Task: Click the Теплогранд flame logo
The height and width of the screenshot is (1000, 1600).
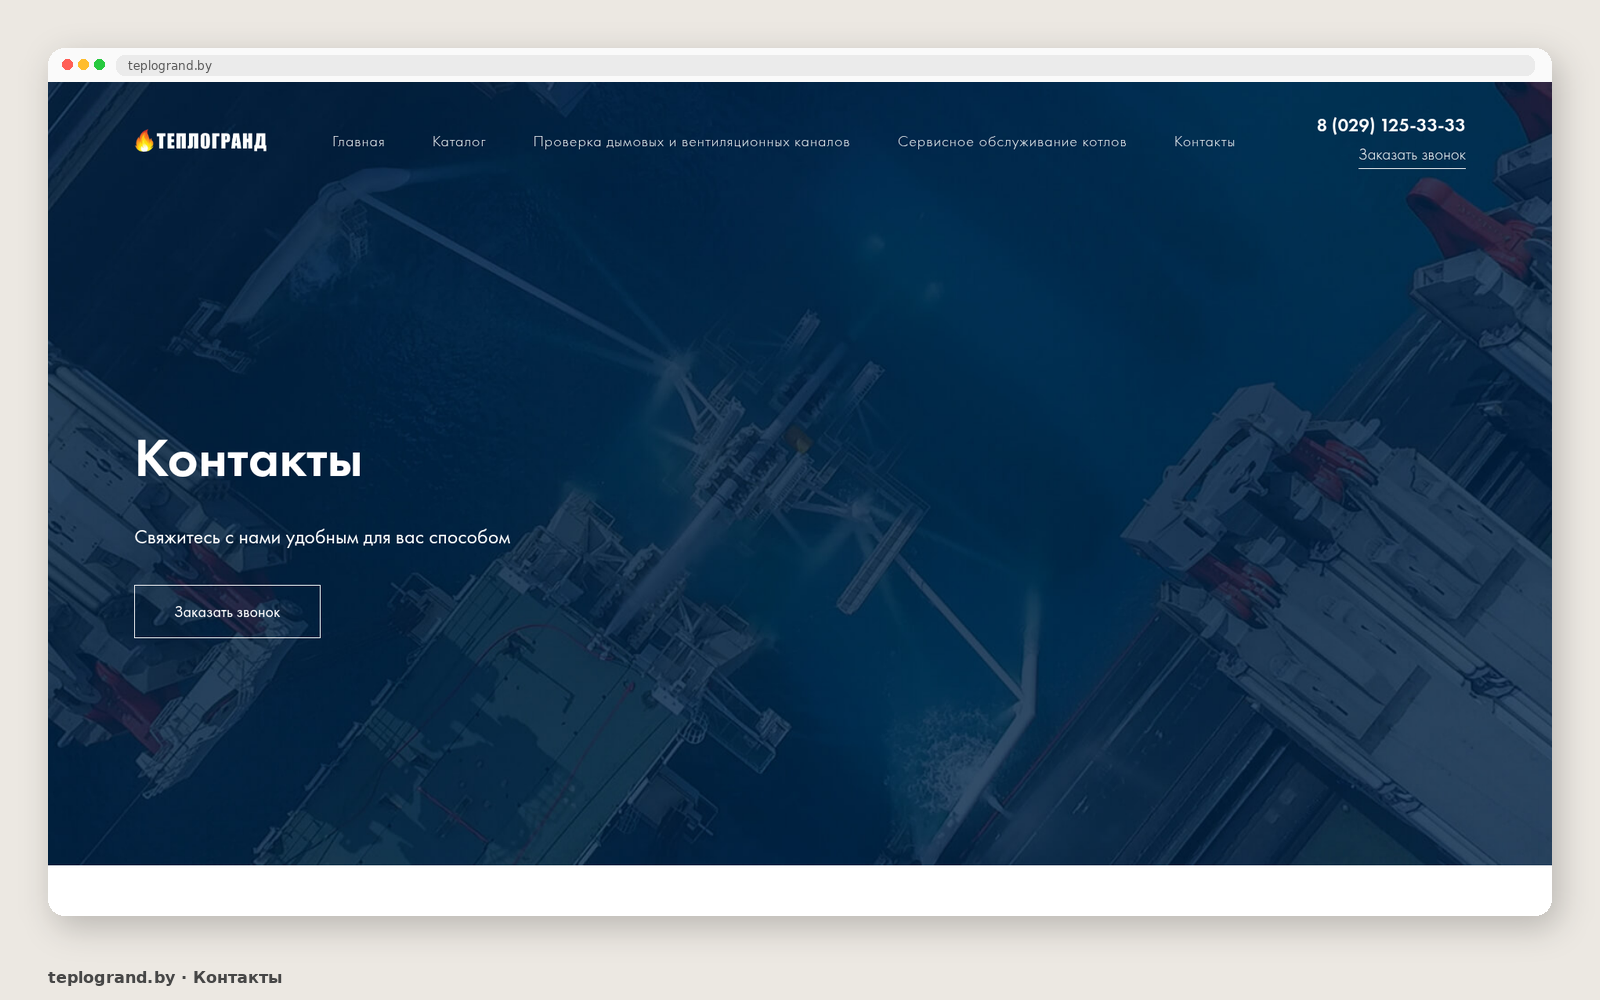Action: point(201,141)
